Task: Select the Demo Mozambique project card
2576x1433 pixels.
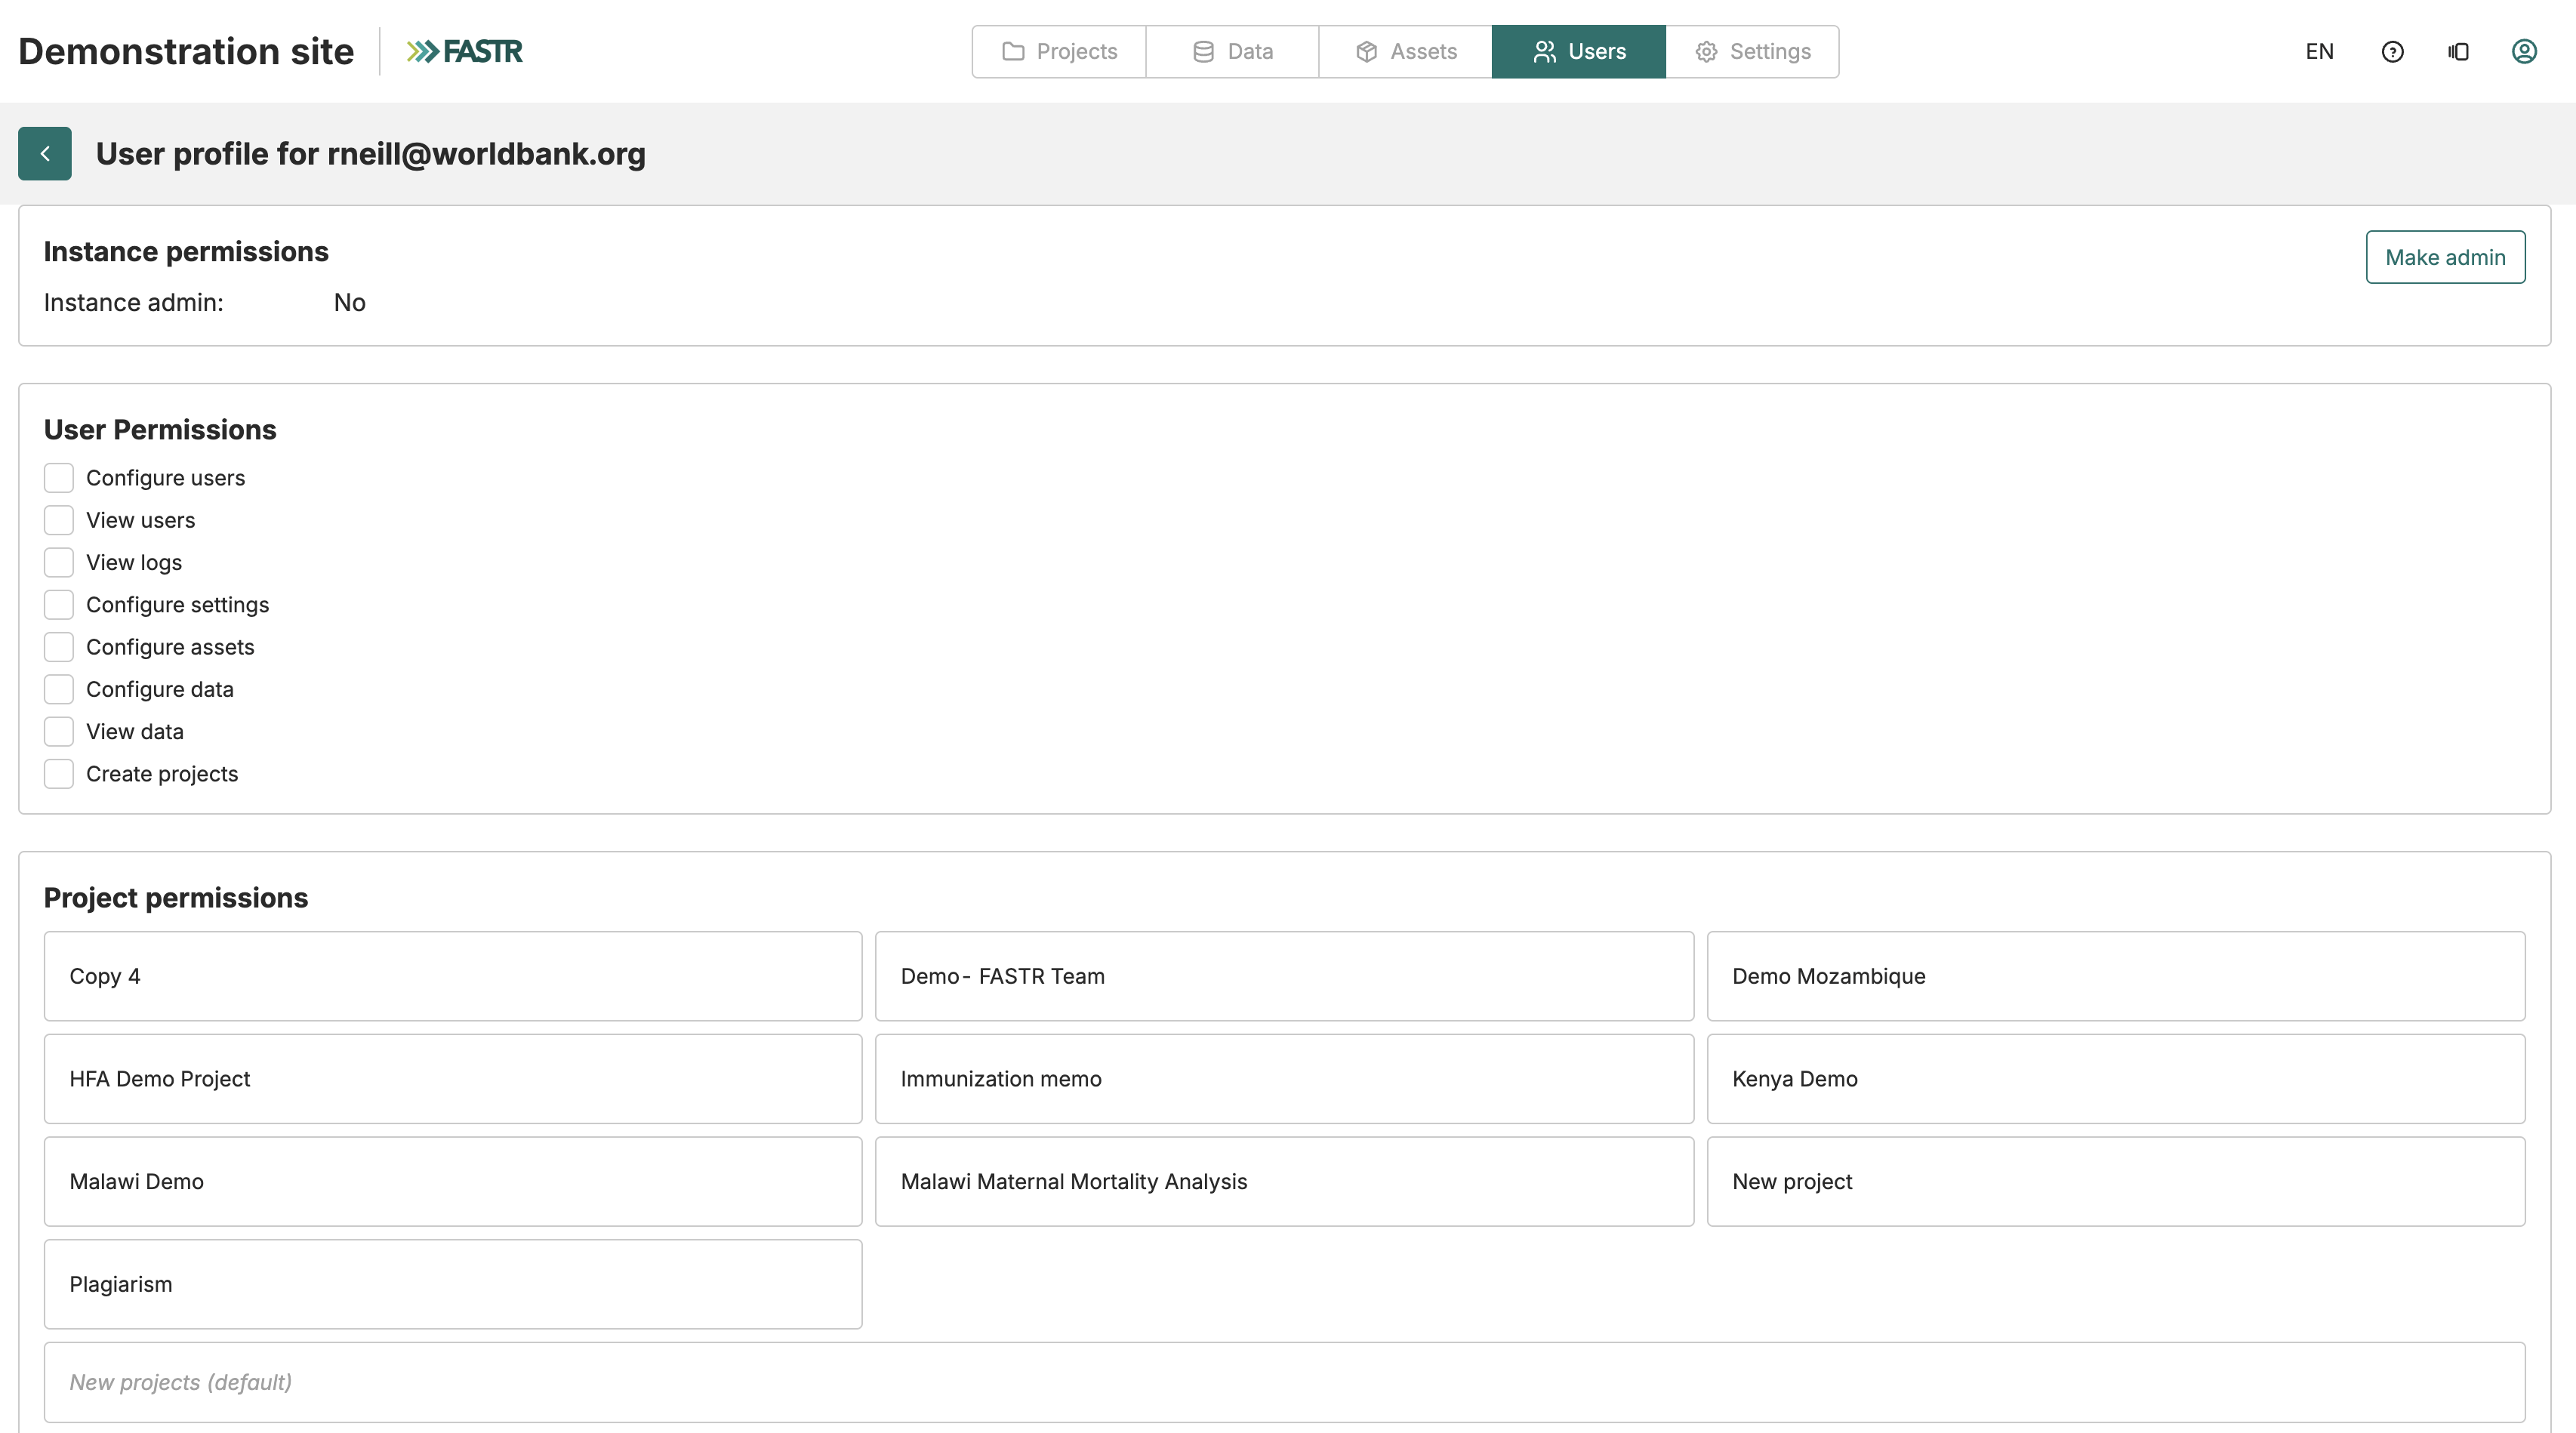Action: [x=2116, y=976]
